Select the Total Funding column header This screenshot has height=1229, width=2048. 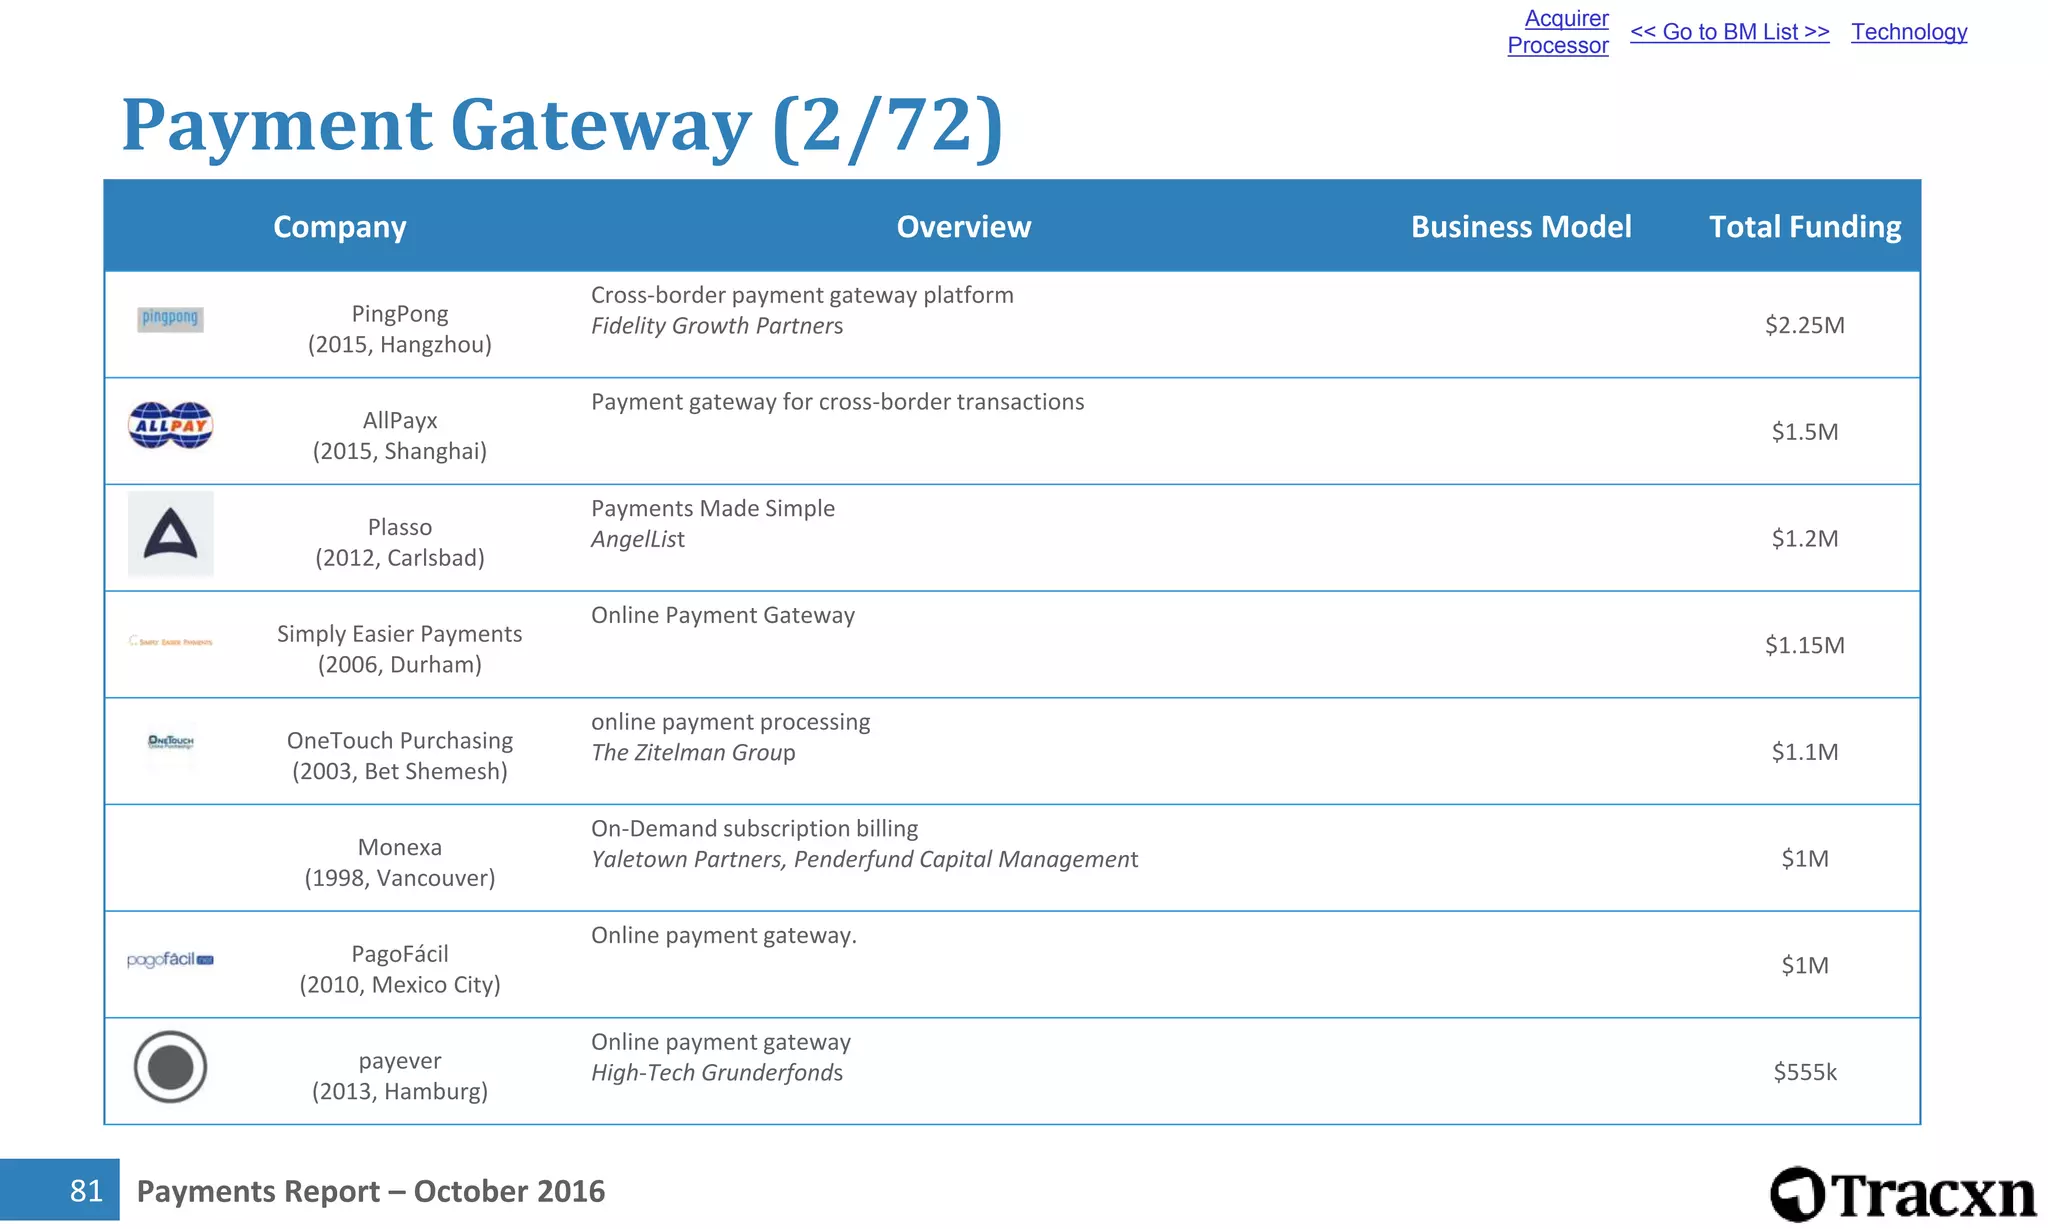(x=1805, y=227)
